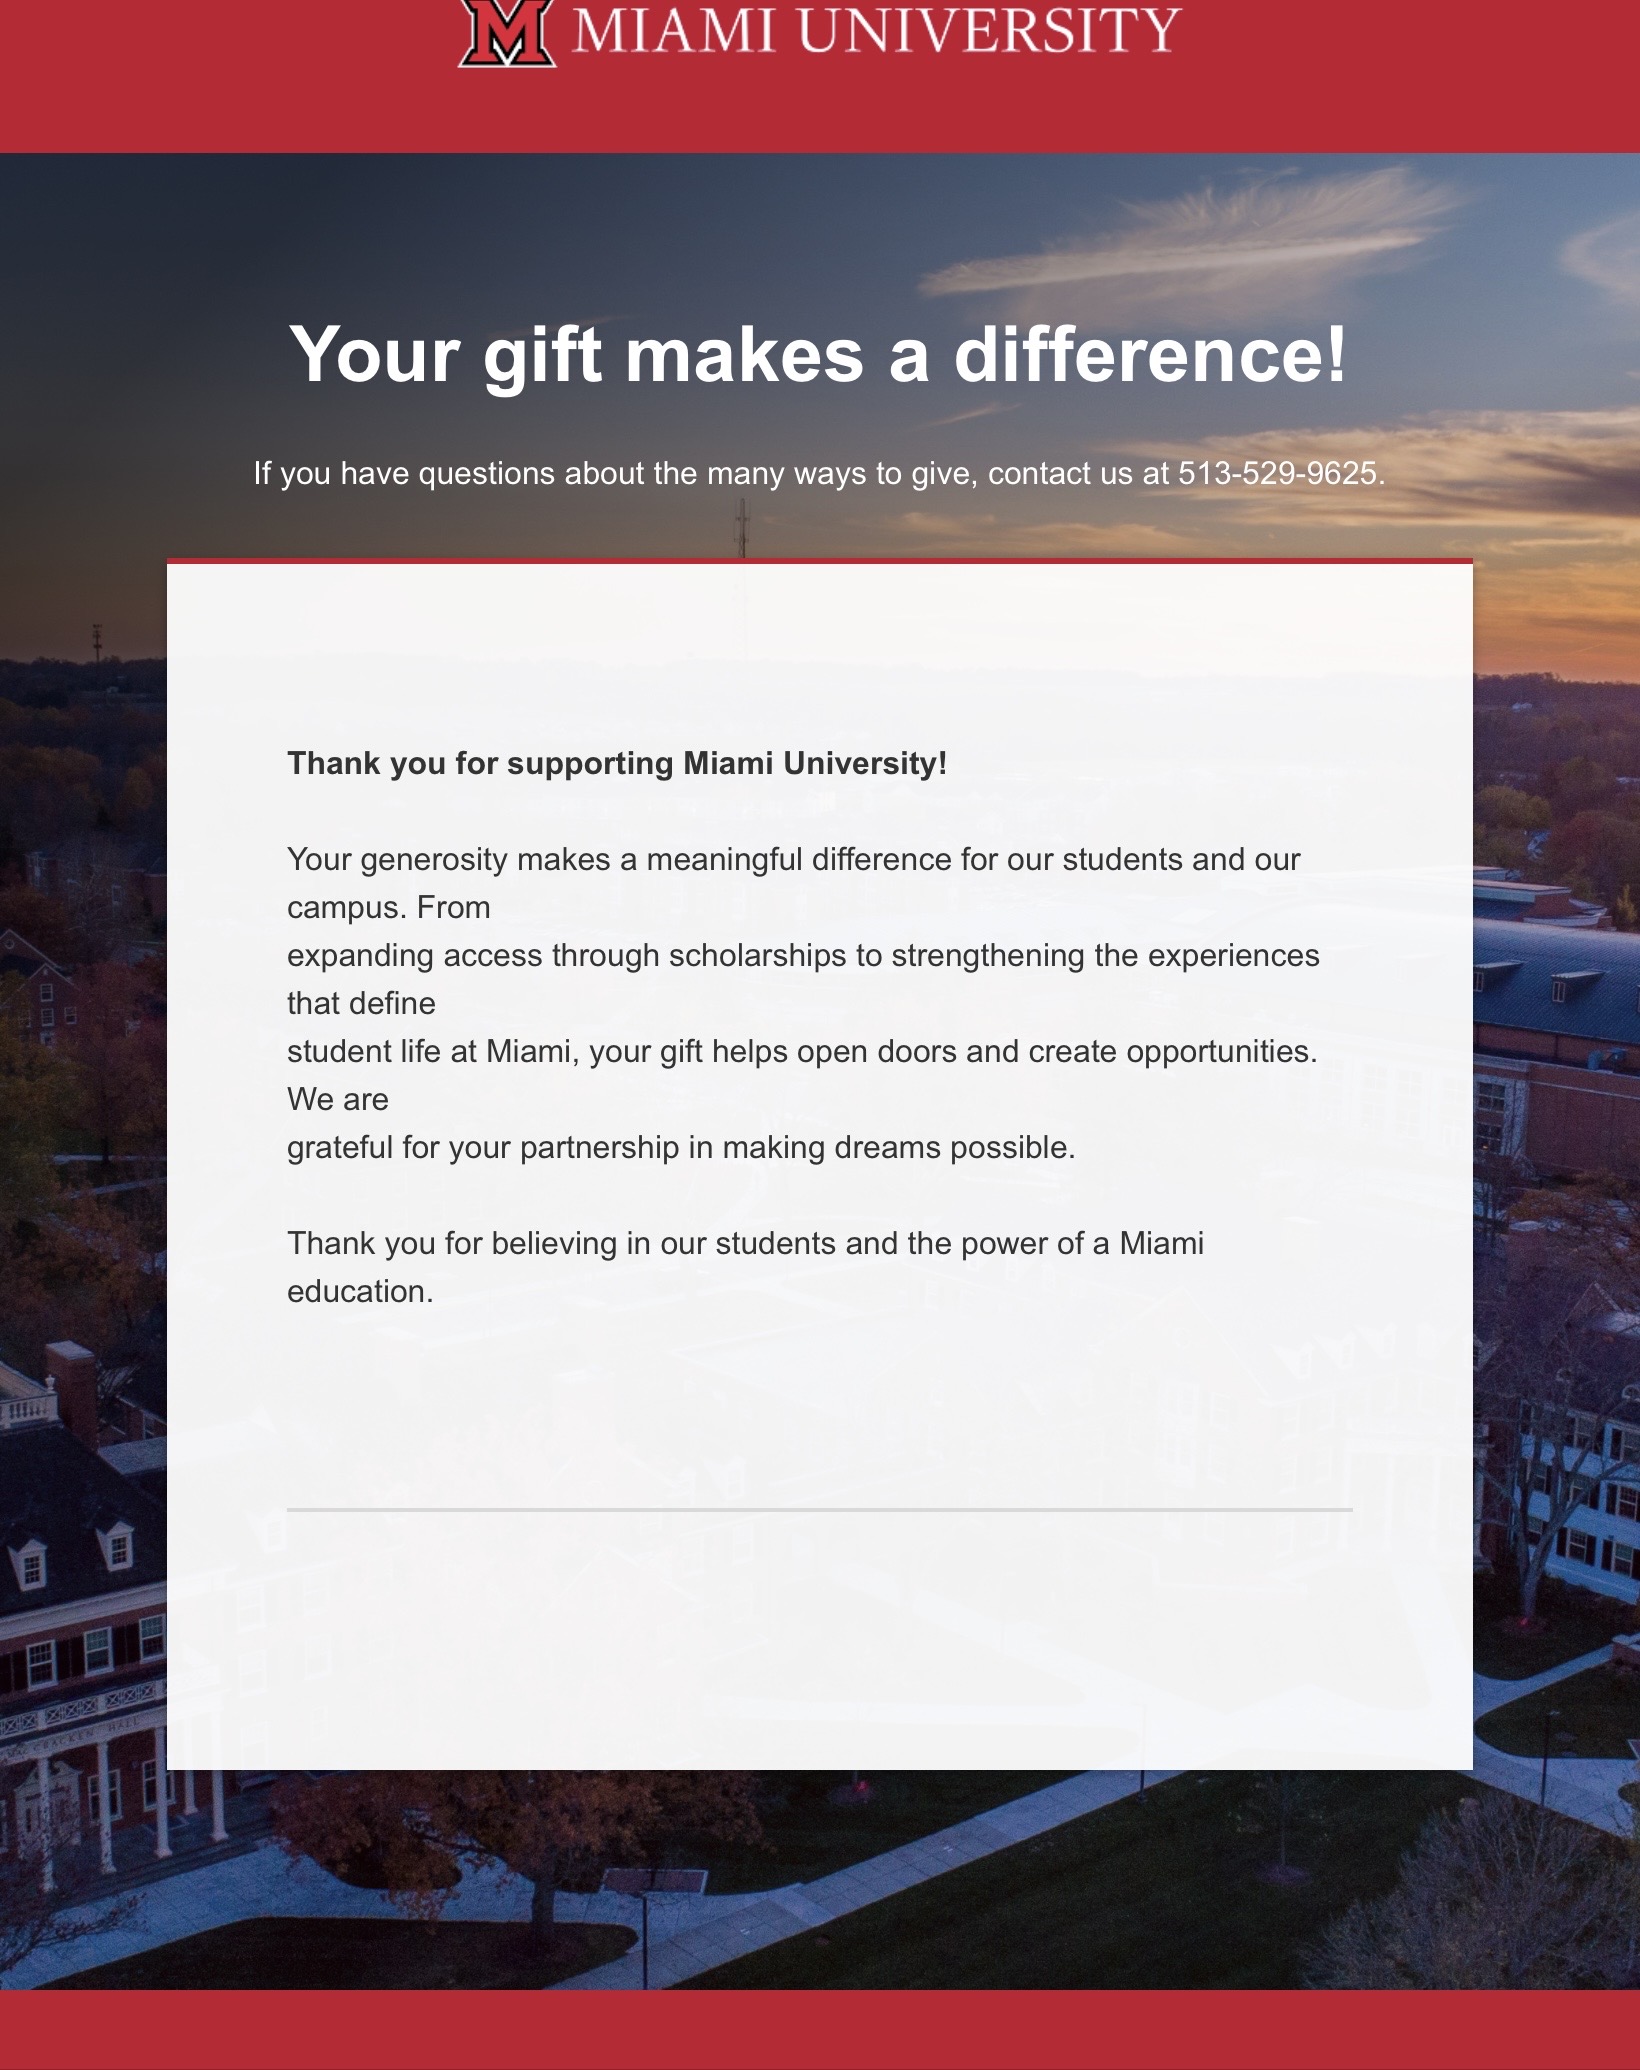Click the bold "Thank you for supporting Miami University!" line

[616, 763]
